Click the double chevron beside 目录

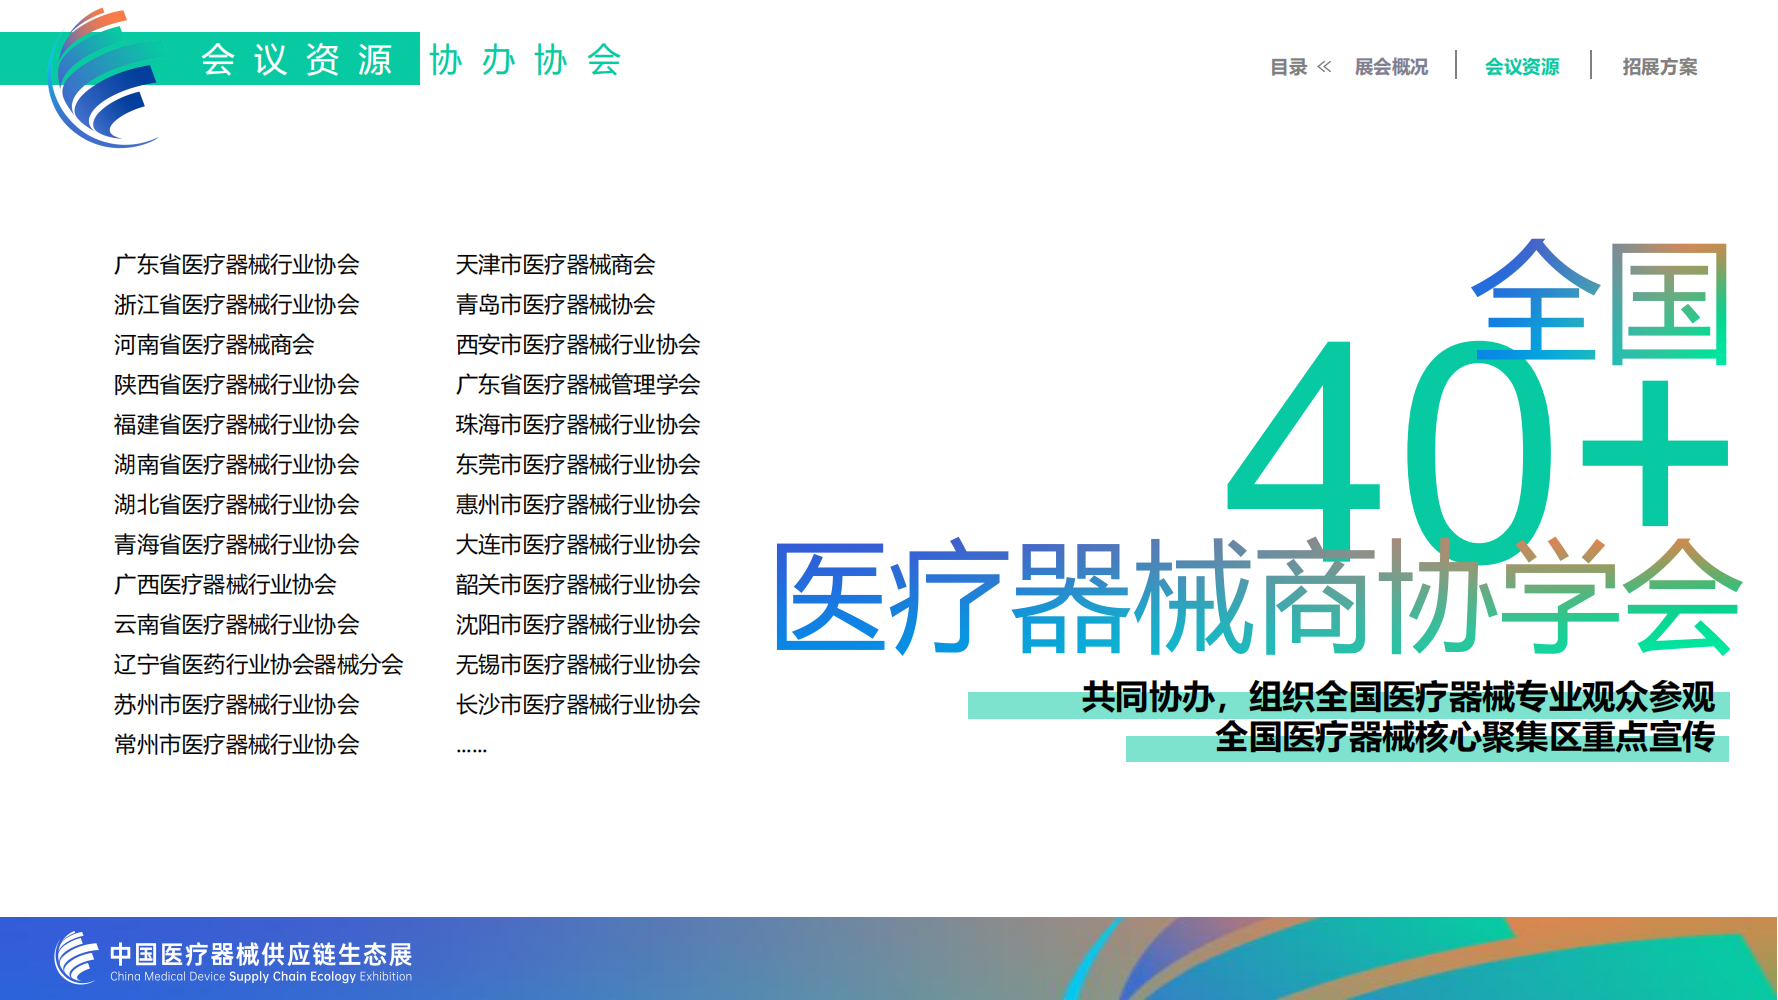(1324, 67)
